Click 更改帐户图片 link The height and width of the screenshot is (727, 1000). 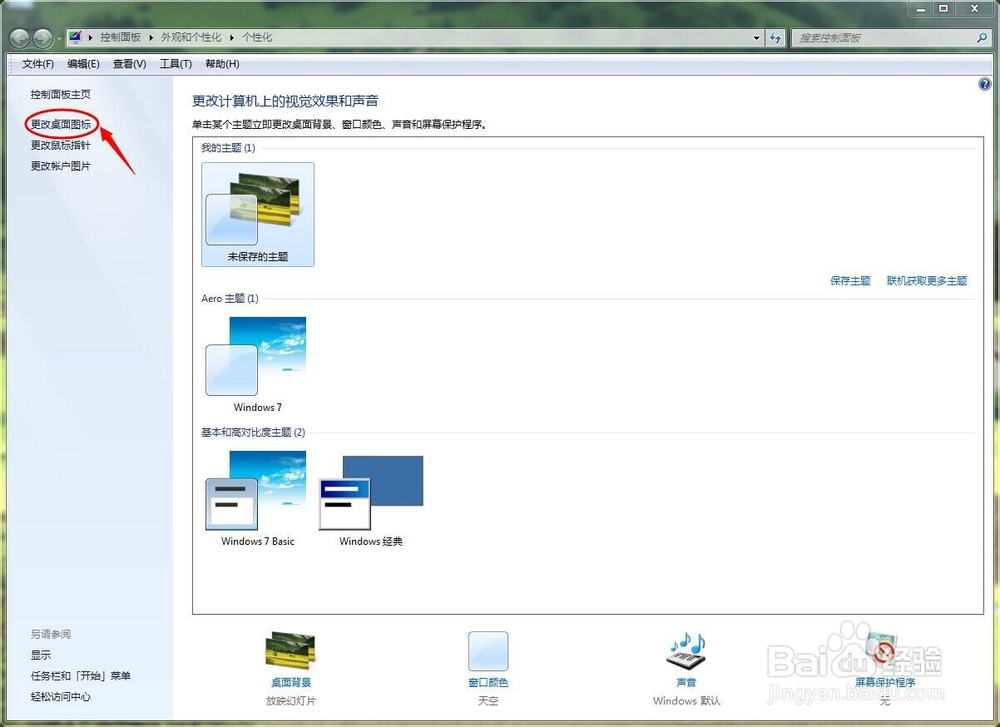(61, 166)
